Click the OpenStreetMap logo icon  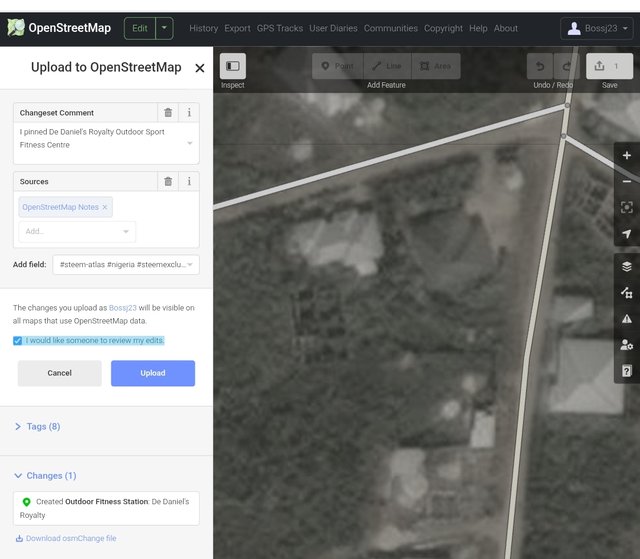pyautogui.click(x=16, y=28)
